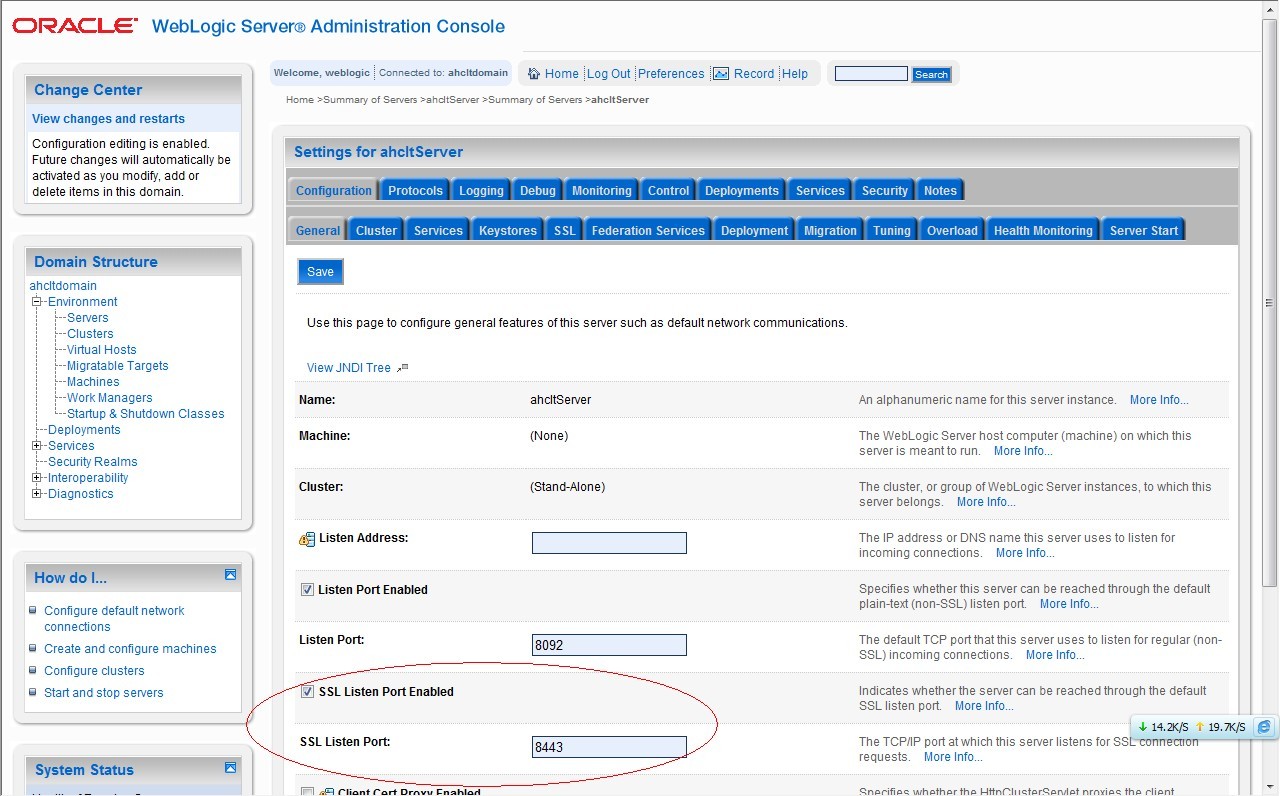Select Security Realms in the tree
1280x796 pixels.
(x=93, y=462)
